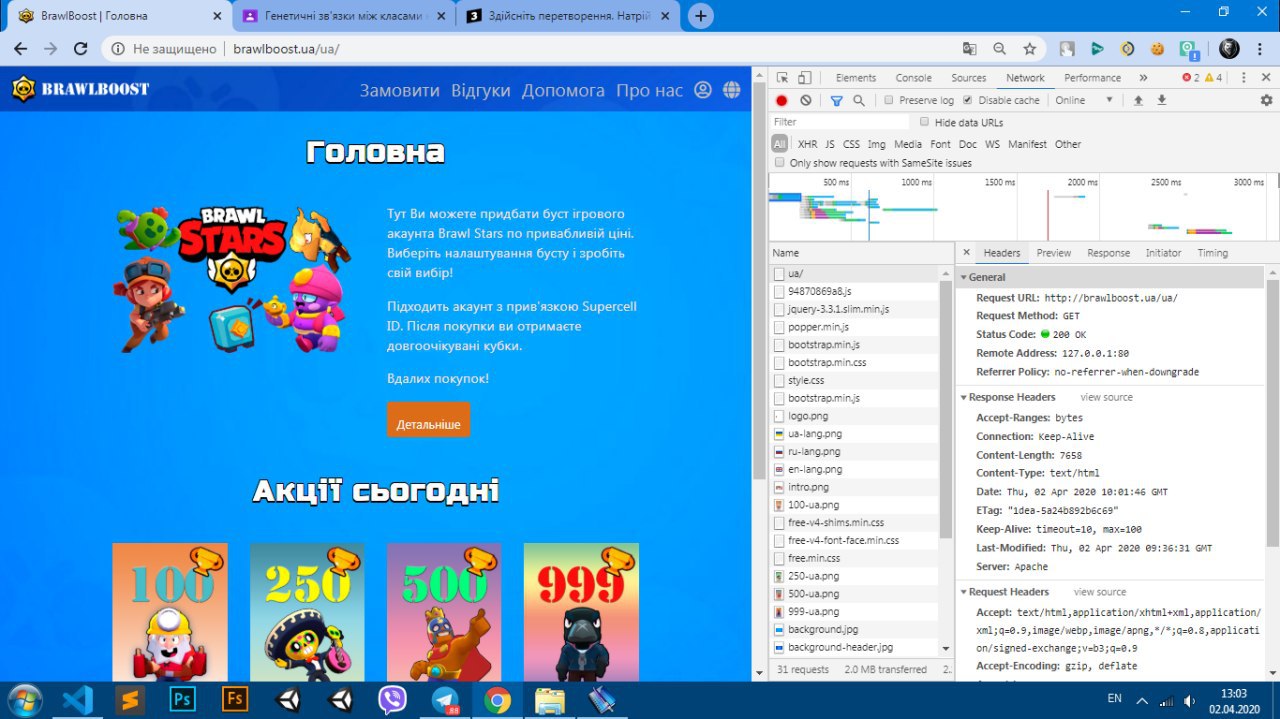Image resolution: width=1280 pixels, height=719 pixels.
Task: Open the Timing tab of the request
Action: click(x=1212, y=253)
